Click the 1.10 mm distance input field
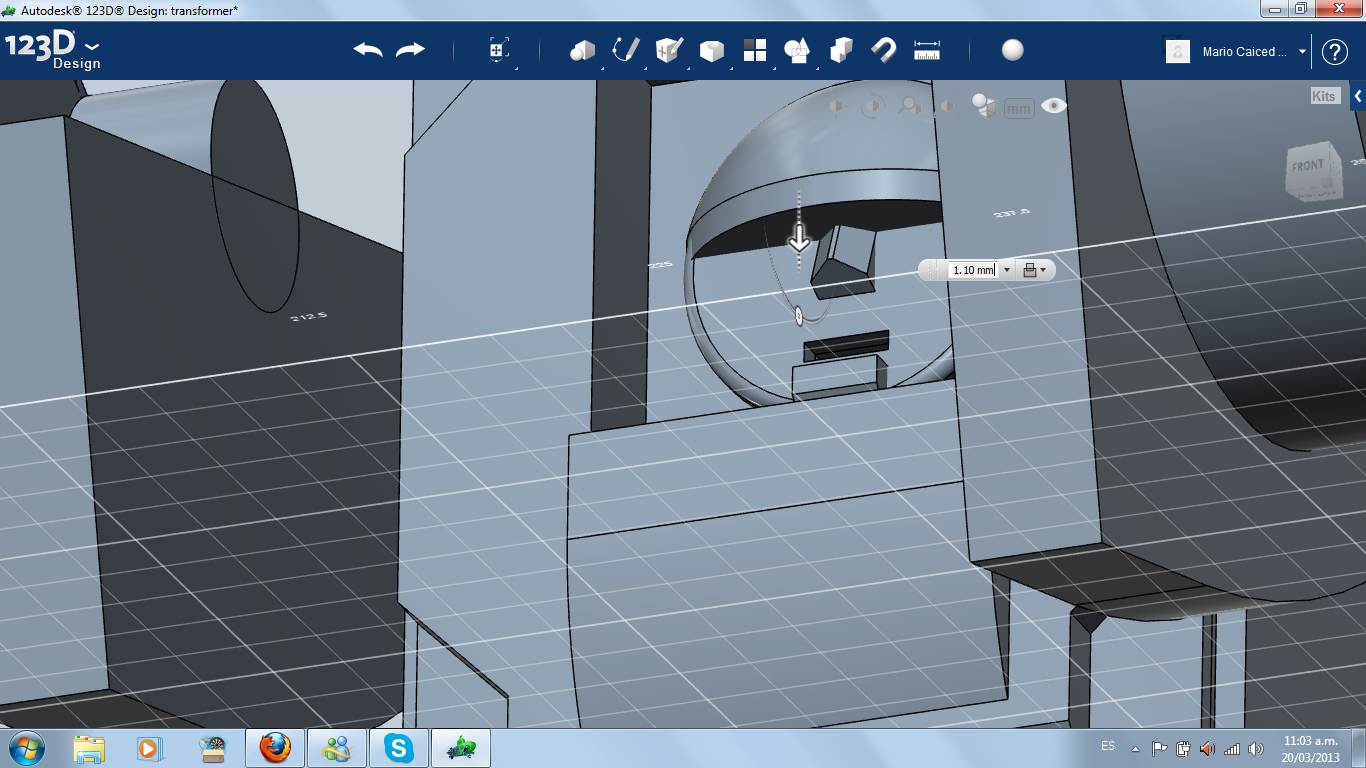This screenshot has width=1366, height=768. (x=973, y=270)
